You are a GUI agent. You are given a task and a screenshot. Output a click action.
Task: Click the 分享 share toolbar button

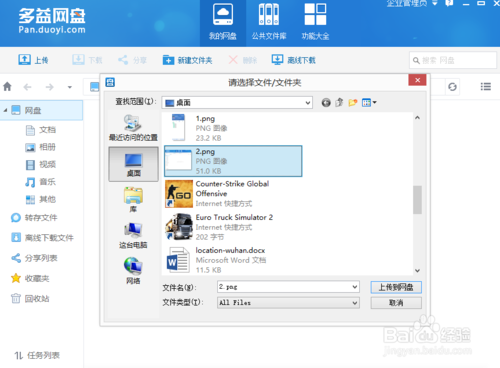(x=132, y=60)
